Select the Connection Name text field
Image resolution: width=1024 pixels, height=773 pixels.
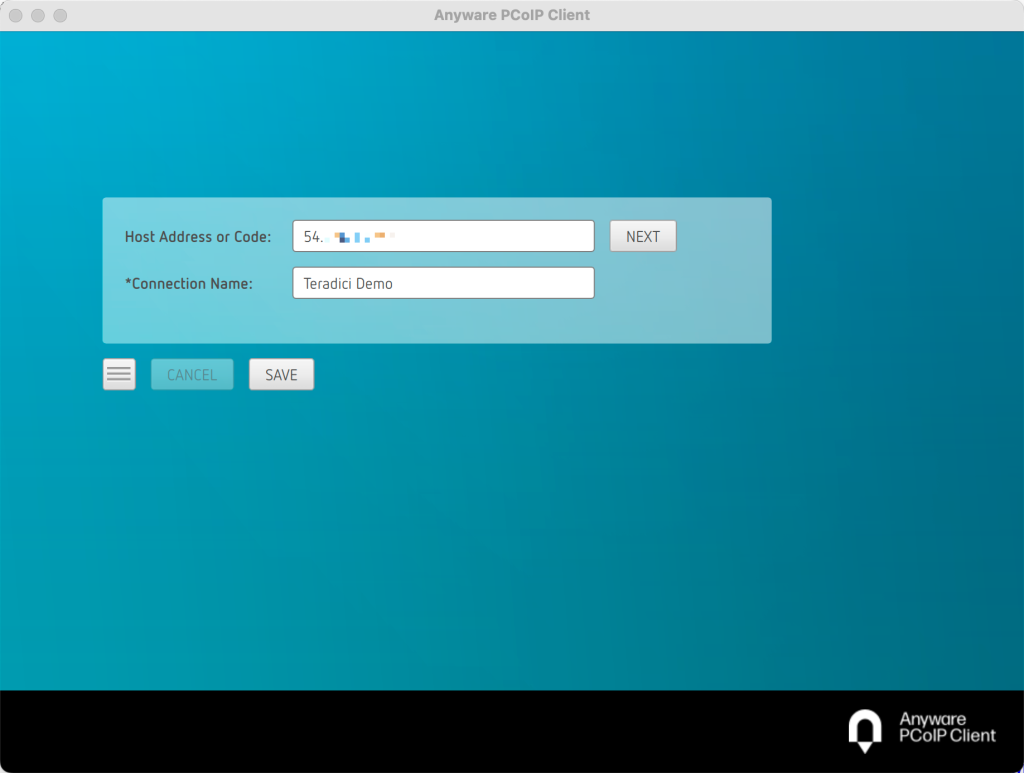pos(443,283)
